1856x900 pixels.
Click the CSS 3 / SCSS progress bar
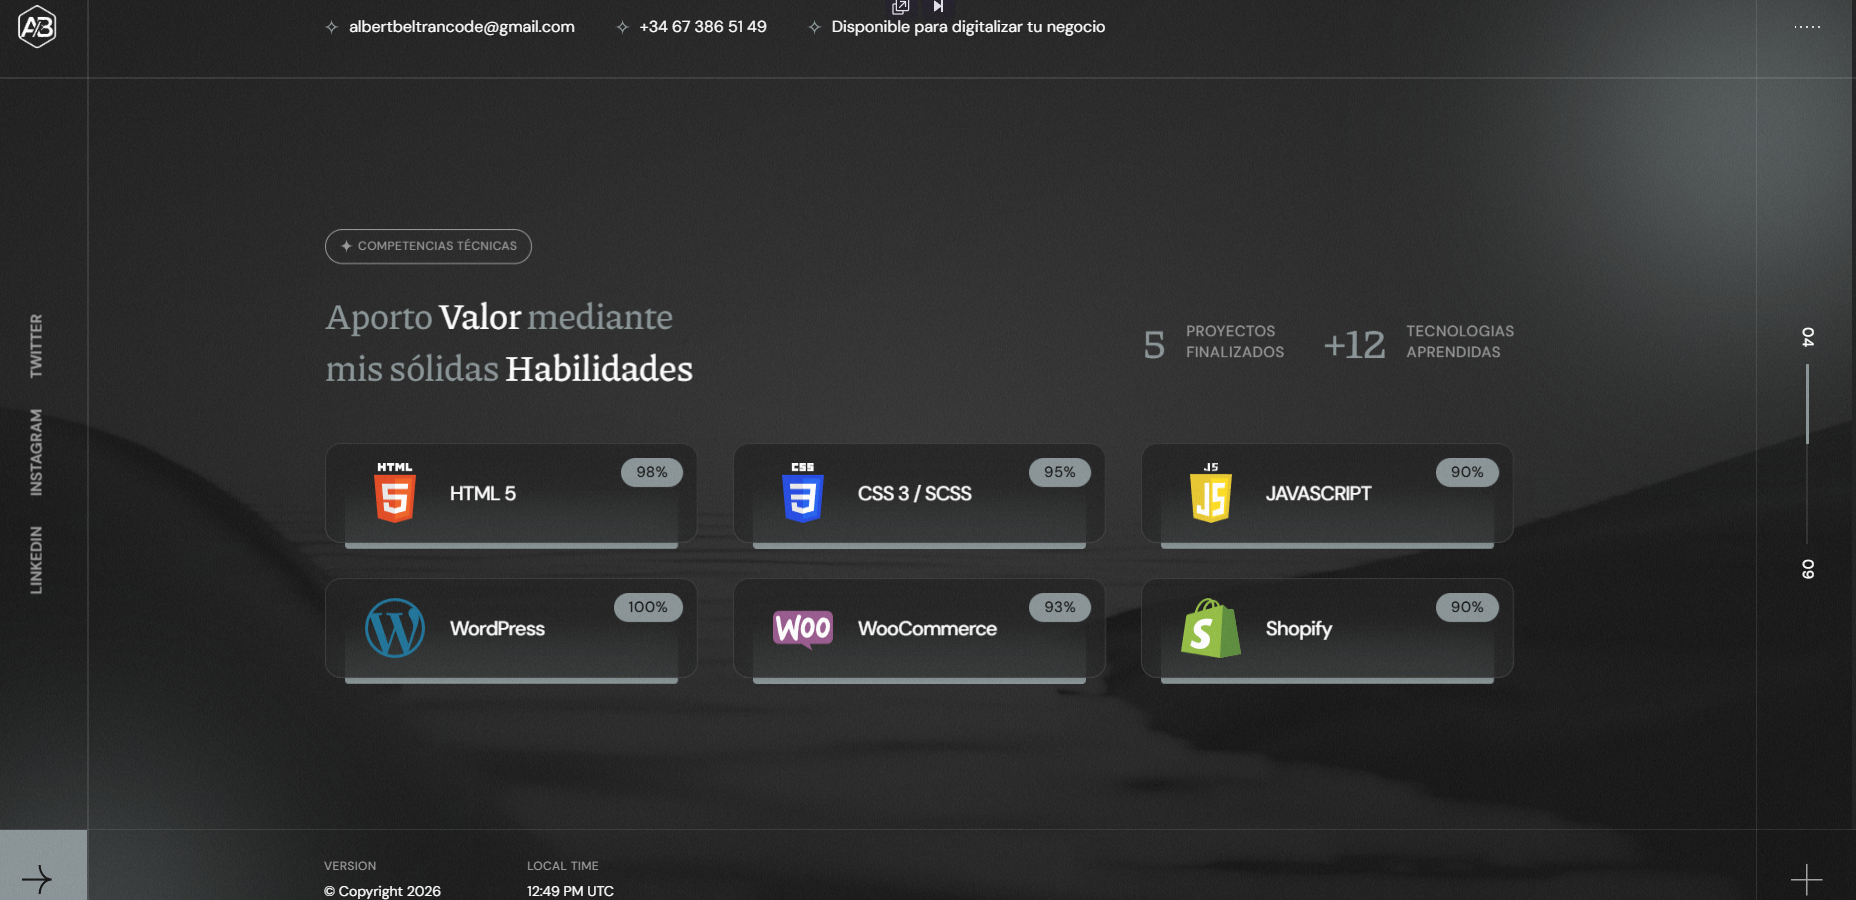pos(919,546)
